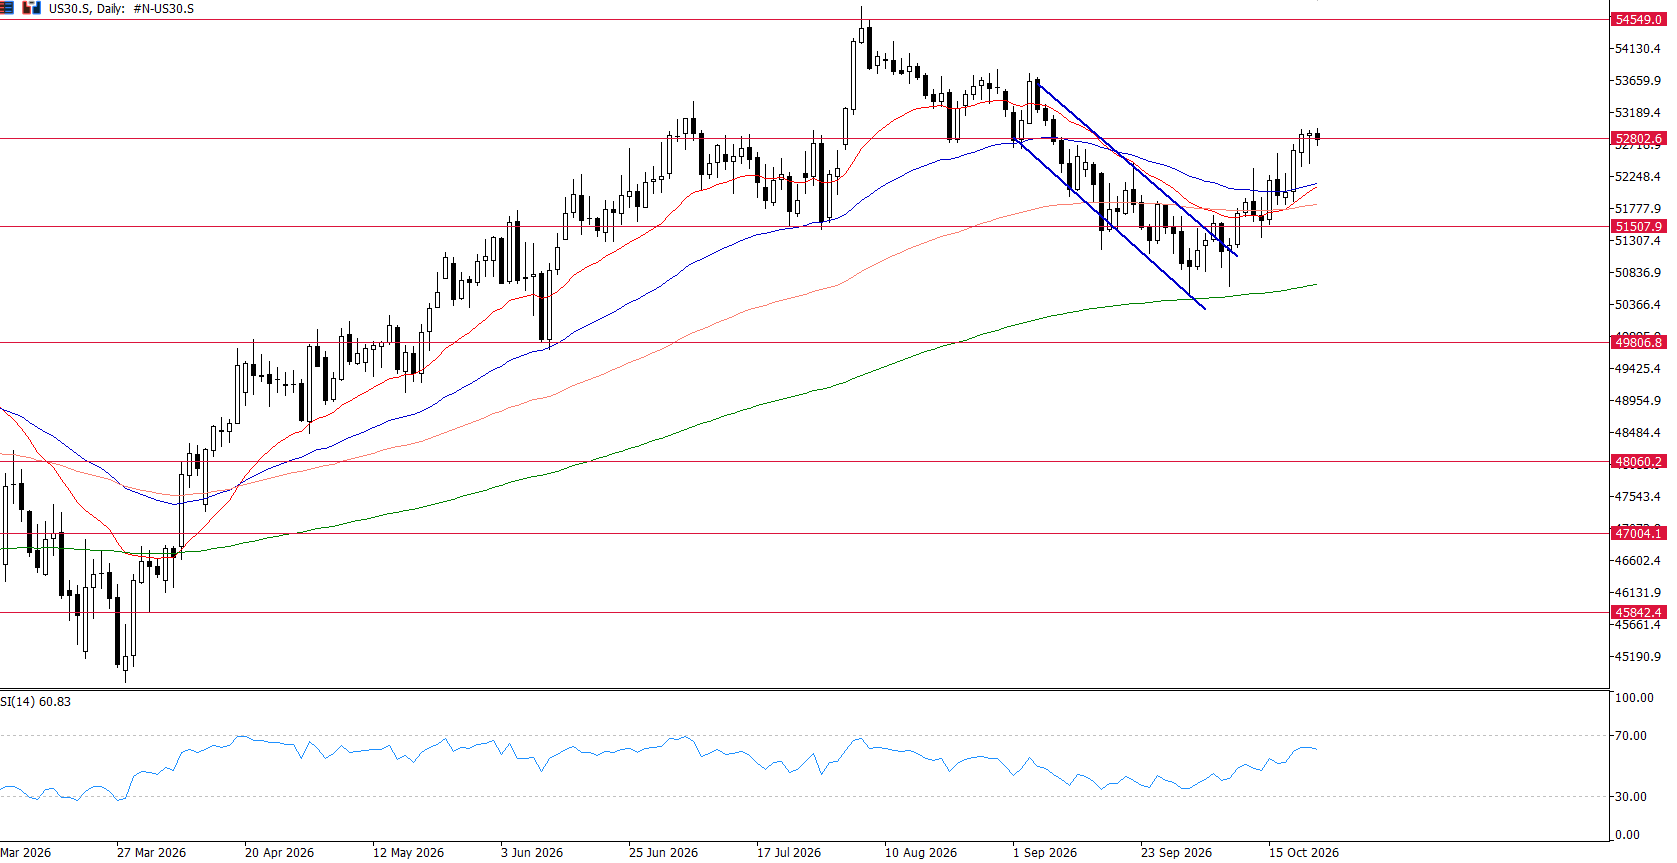The width and height of the screenshot is (1677, 863).
Task: Click the 1 Sep 2026 date label
Action: click(x=1045, y=853)
